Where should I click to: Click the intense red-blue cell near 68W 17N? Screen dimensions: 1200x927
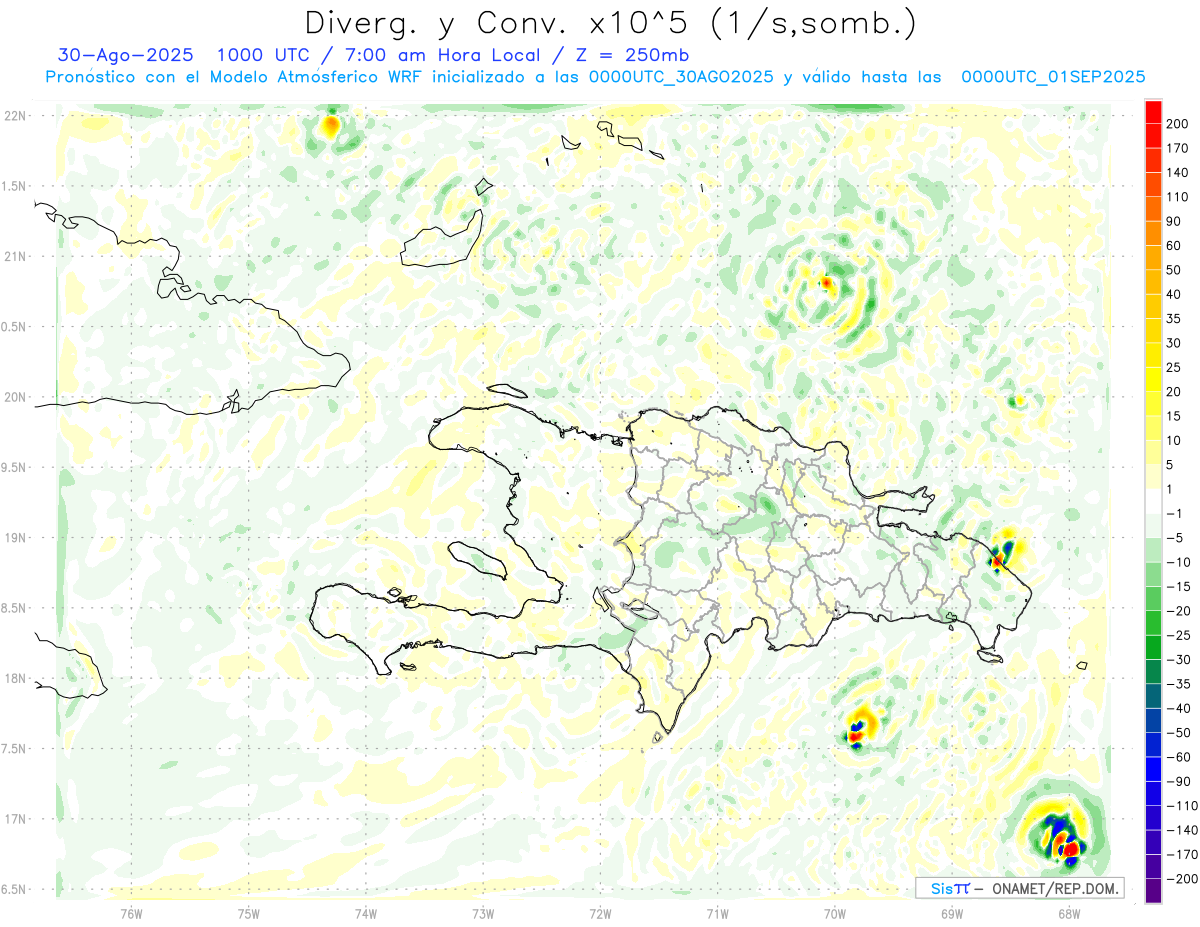1063,839
